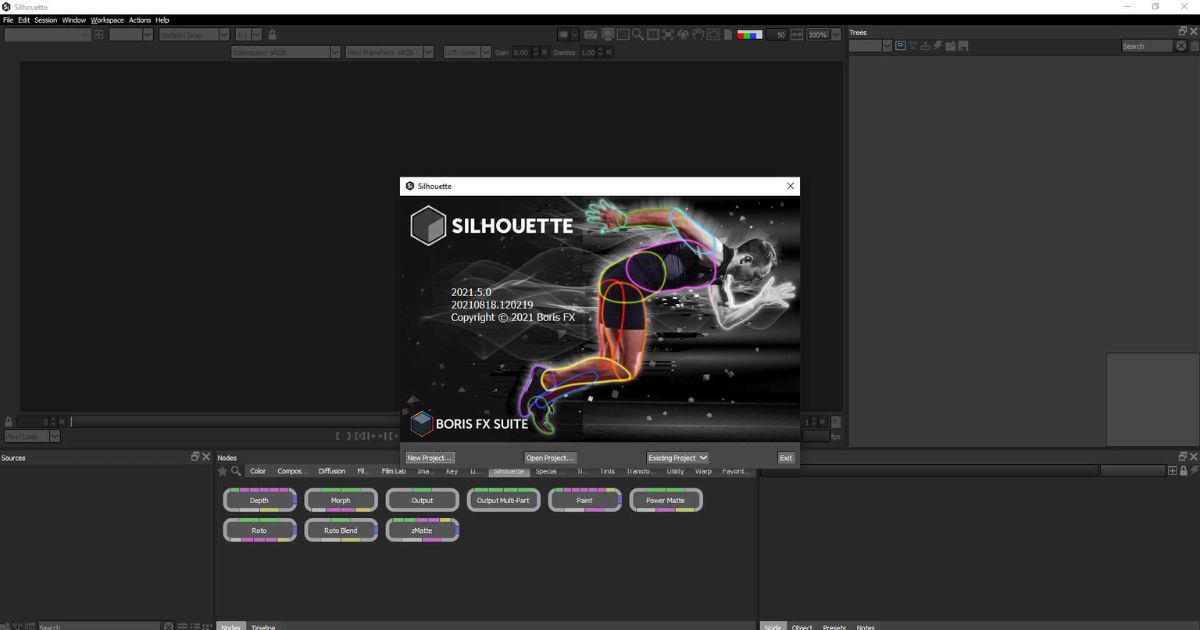This screenshot has width=1200, height=630.
Task: Click the RGB color channels swatch in the toolbar
Action: coord(748,34)
